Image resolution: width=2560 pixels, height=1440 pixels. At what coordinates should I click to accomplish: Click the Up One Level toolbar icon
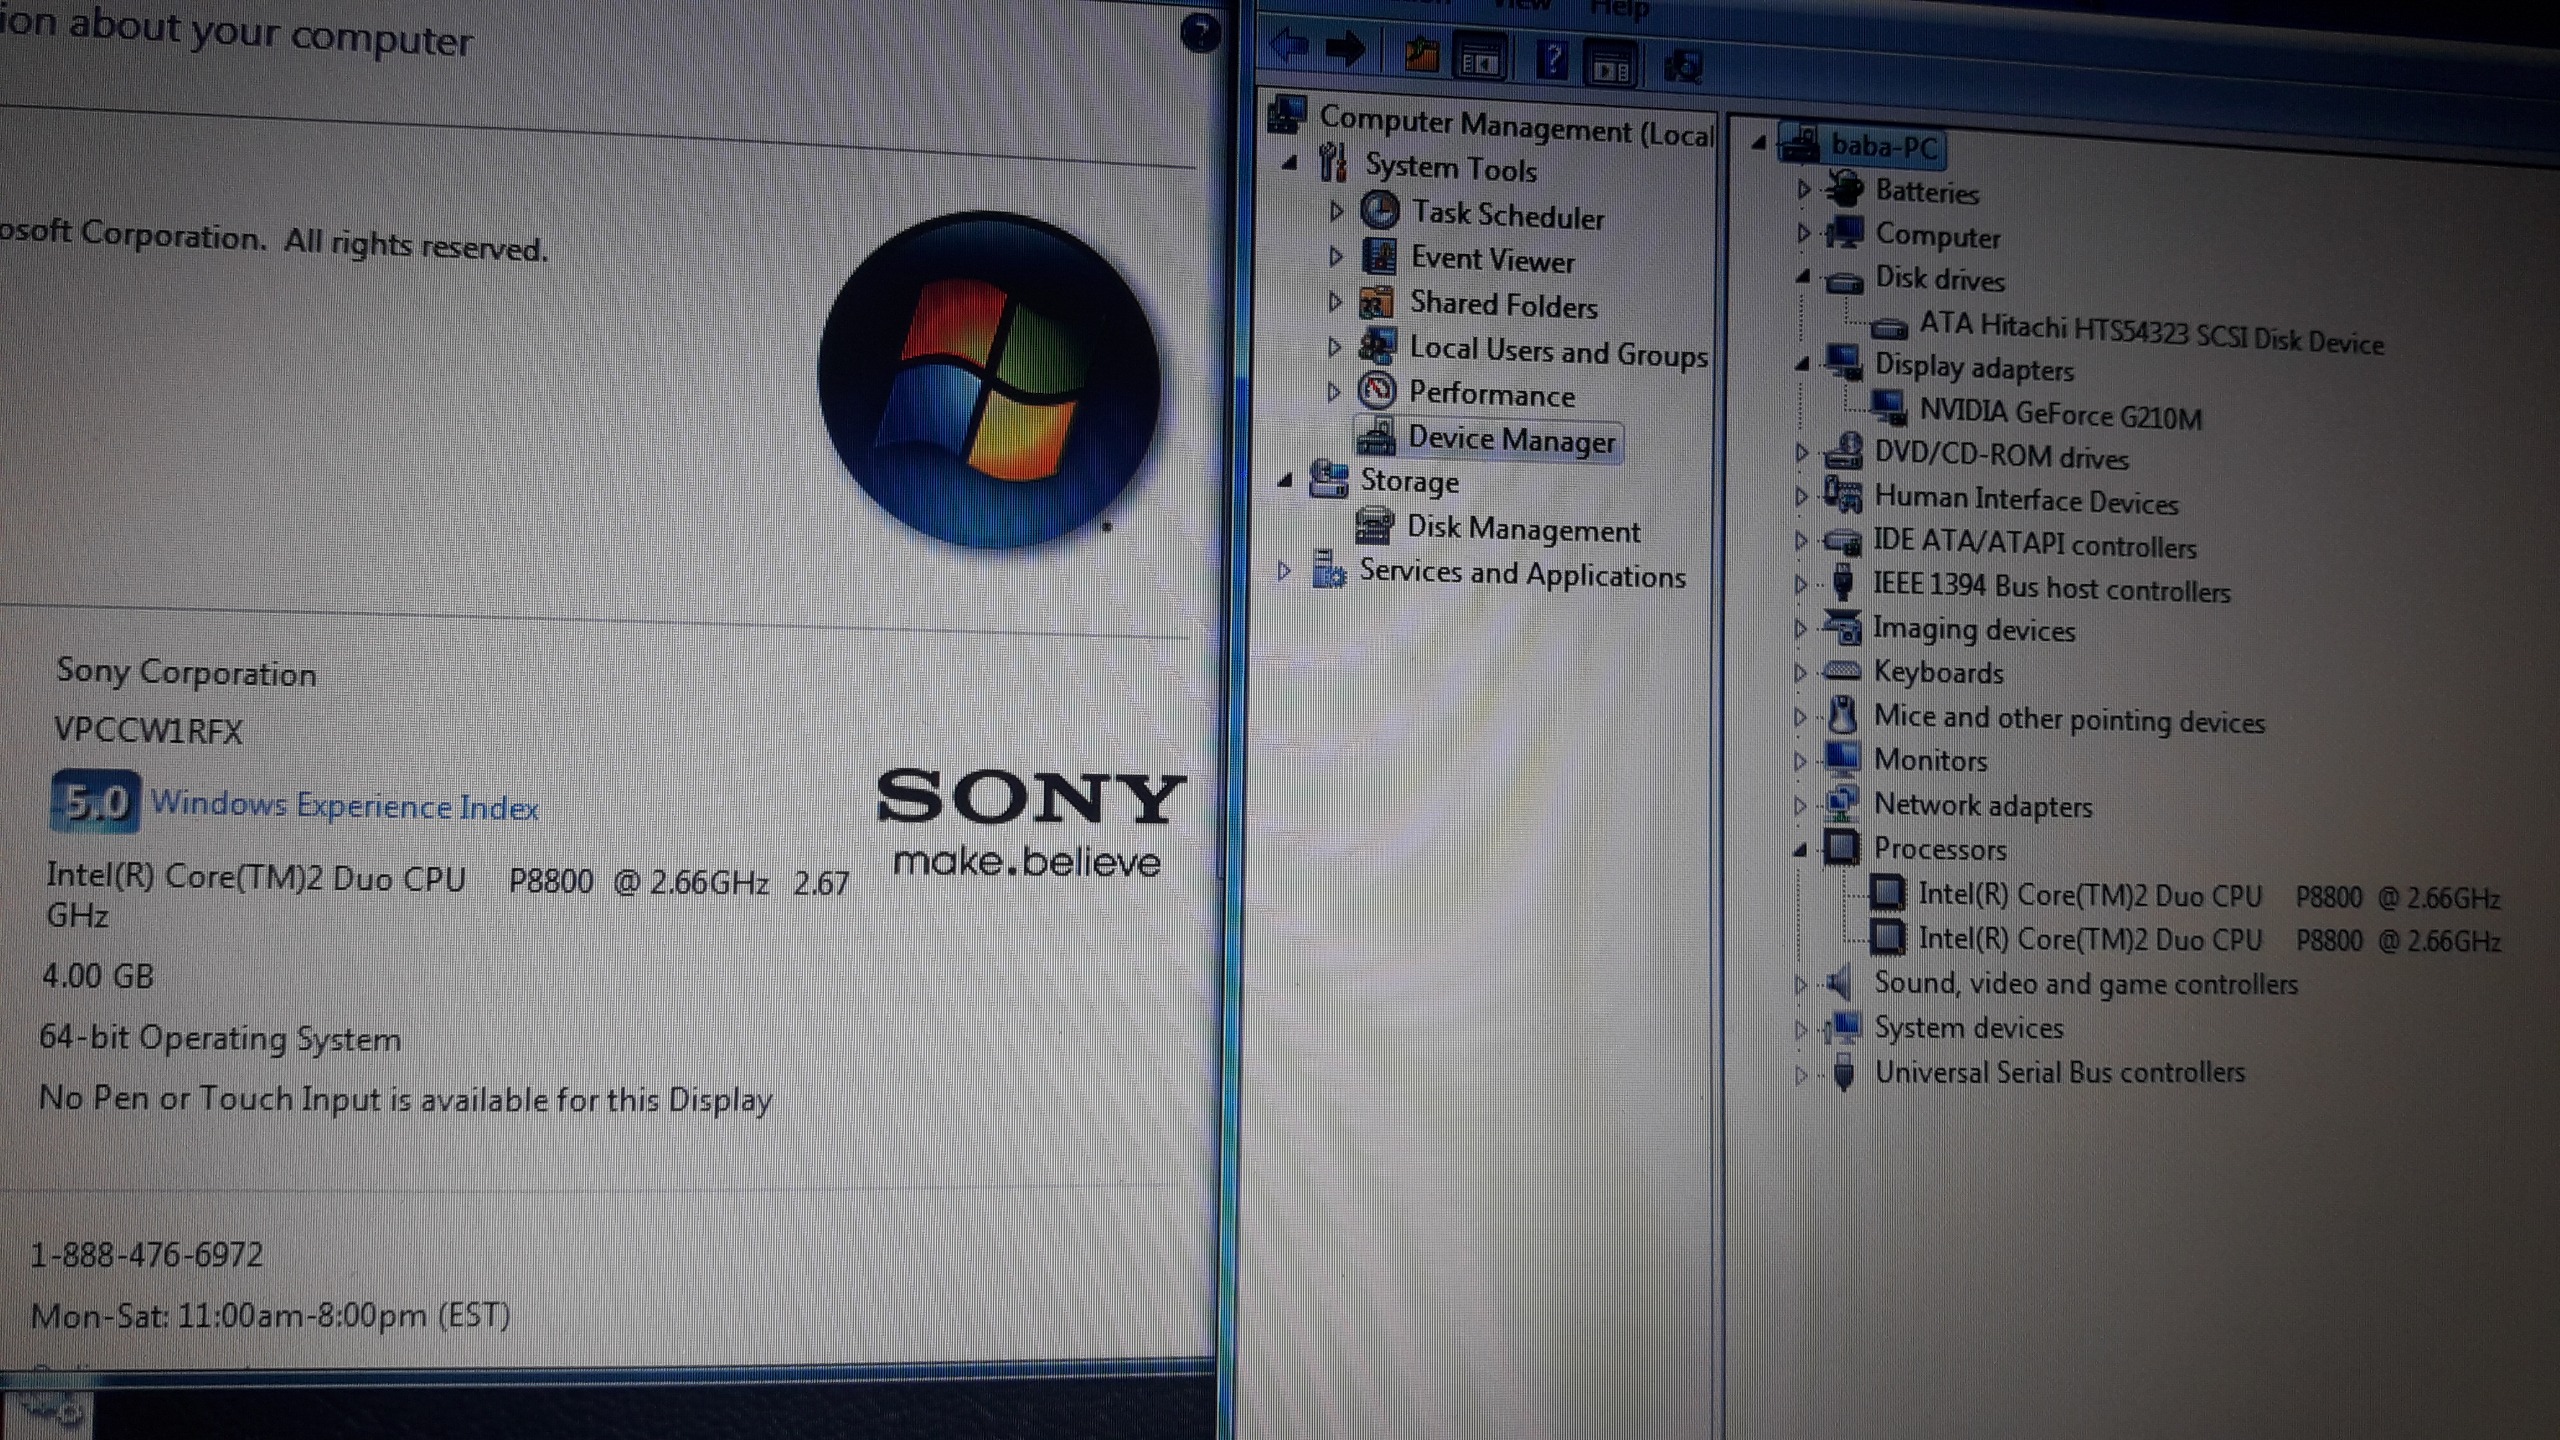(x=1421, y=55)
